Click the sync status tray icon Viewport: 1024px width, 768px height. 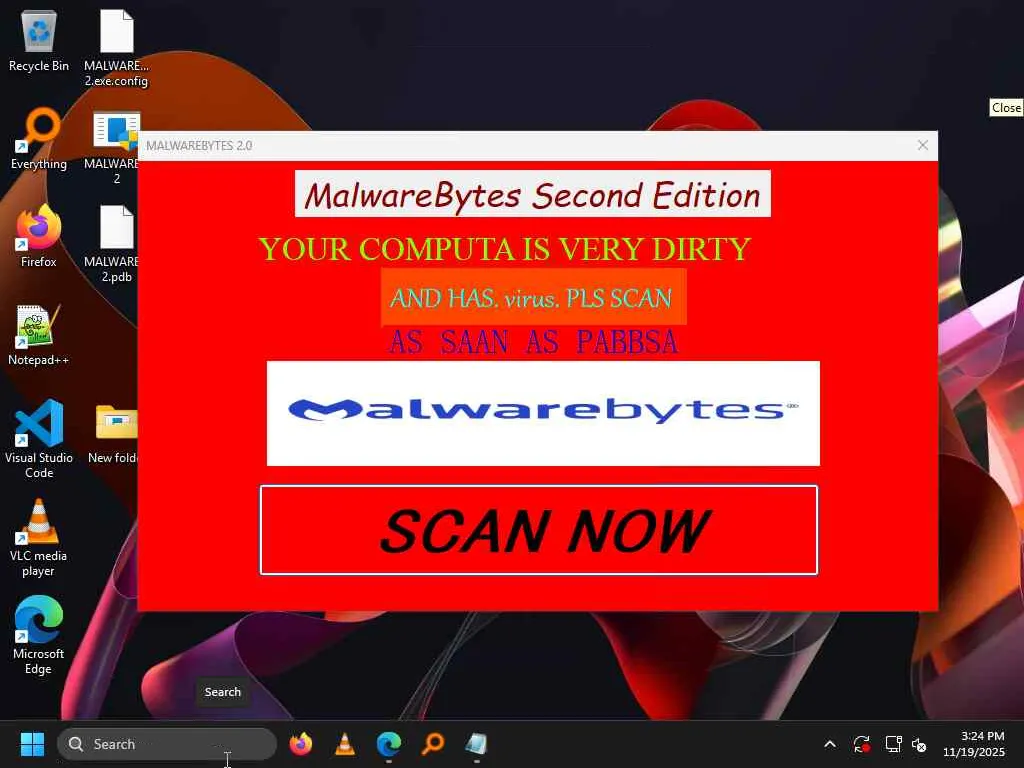[x=861, y=744]
